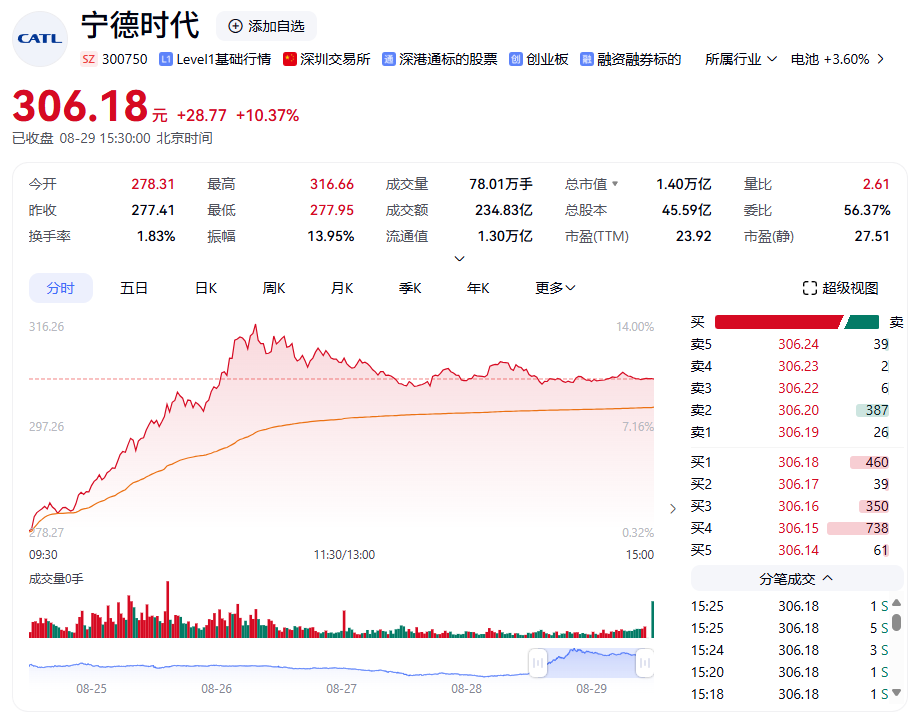
Task: Click the 添加自选 button
Action: [267, 26]
